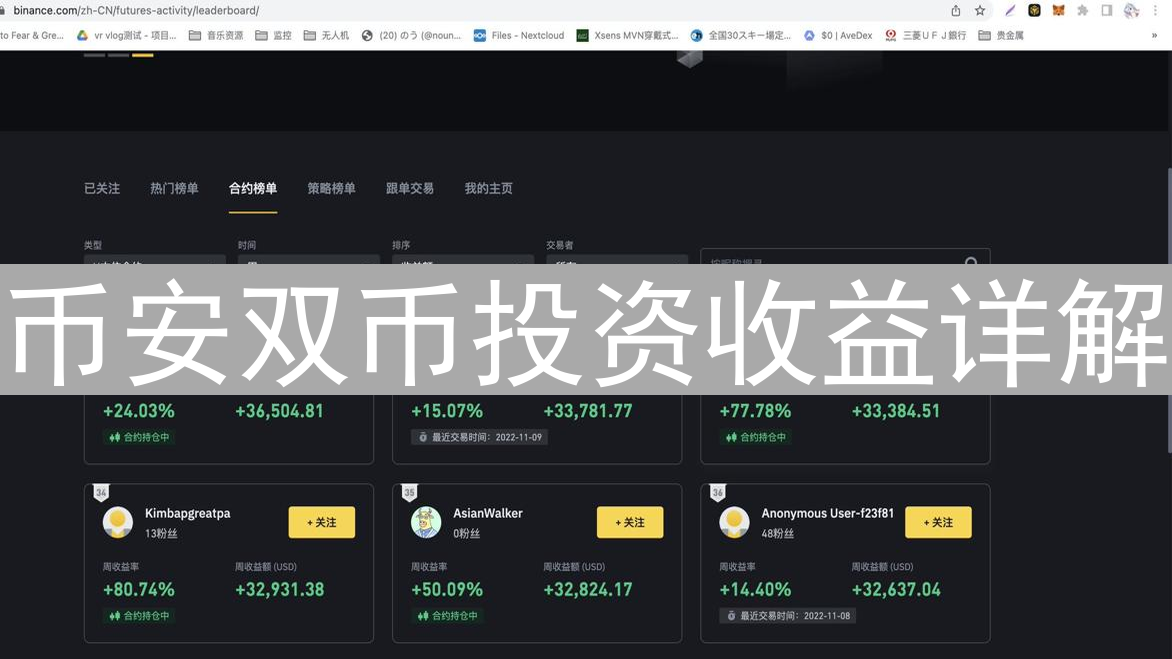Click Kimbapgreatpa's 合约持仓中 badge

coord(139,616)
